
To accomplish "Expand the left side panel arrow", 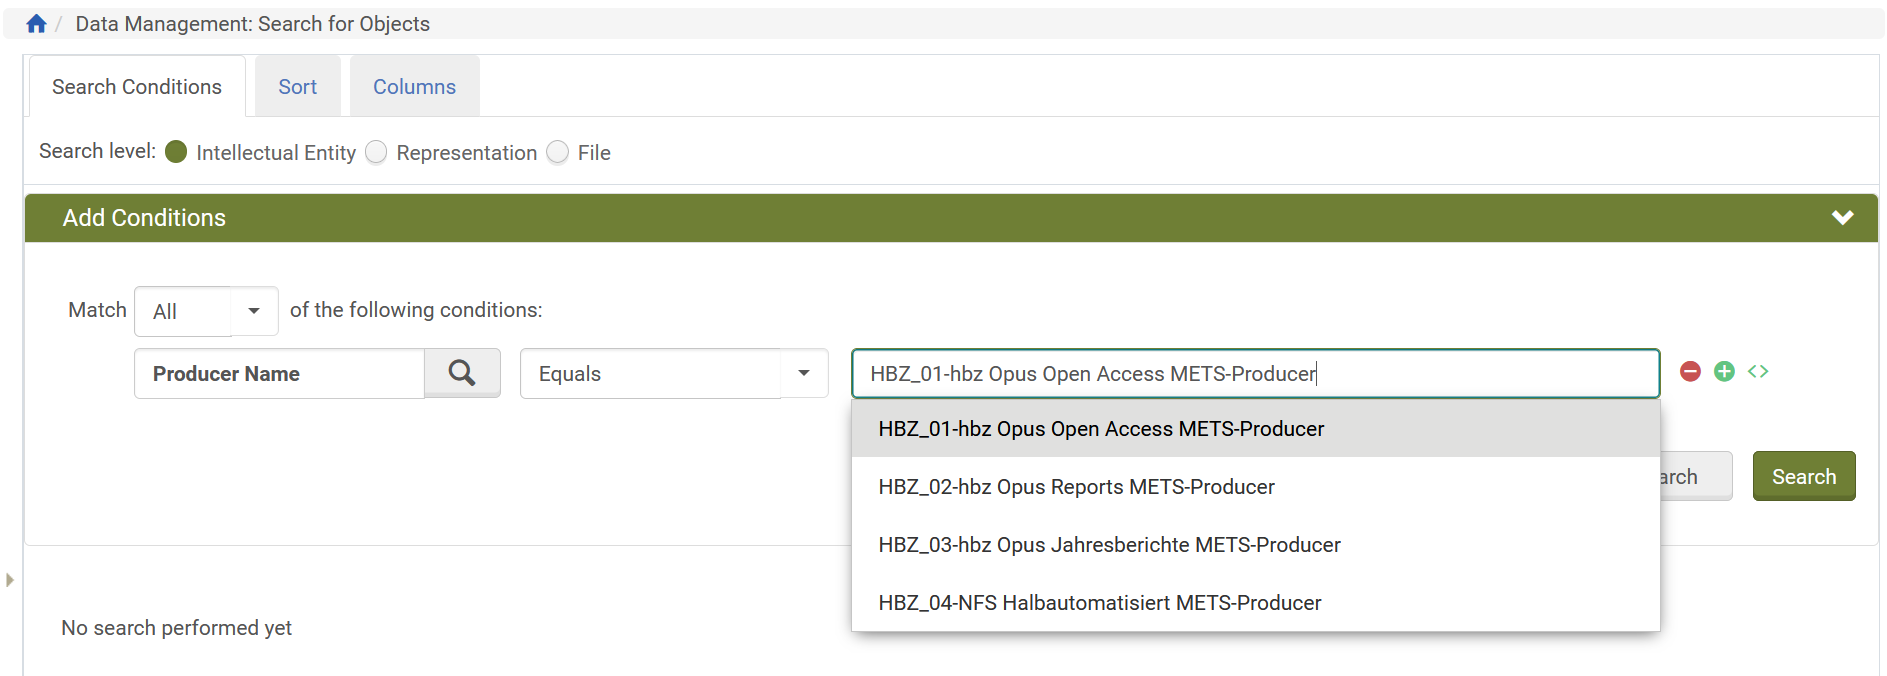I will click(10, 580).
